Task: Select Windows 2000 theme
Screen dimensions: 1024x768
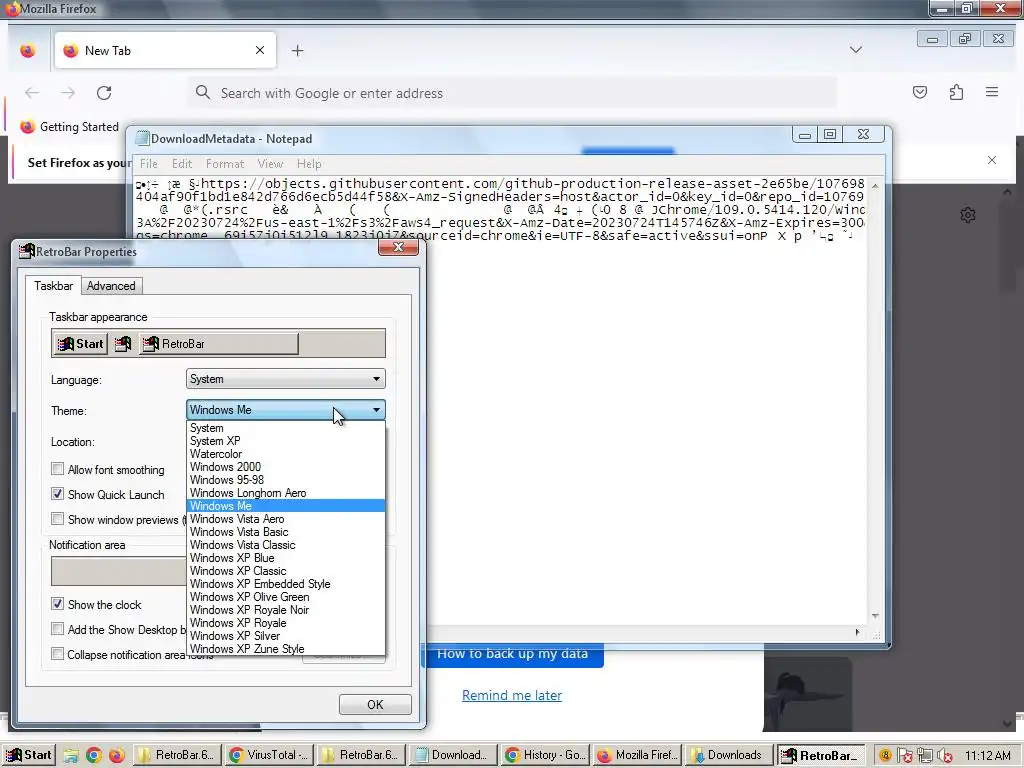Action: [285, 467]
